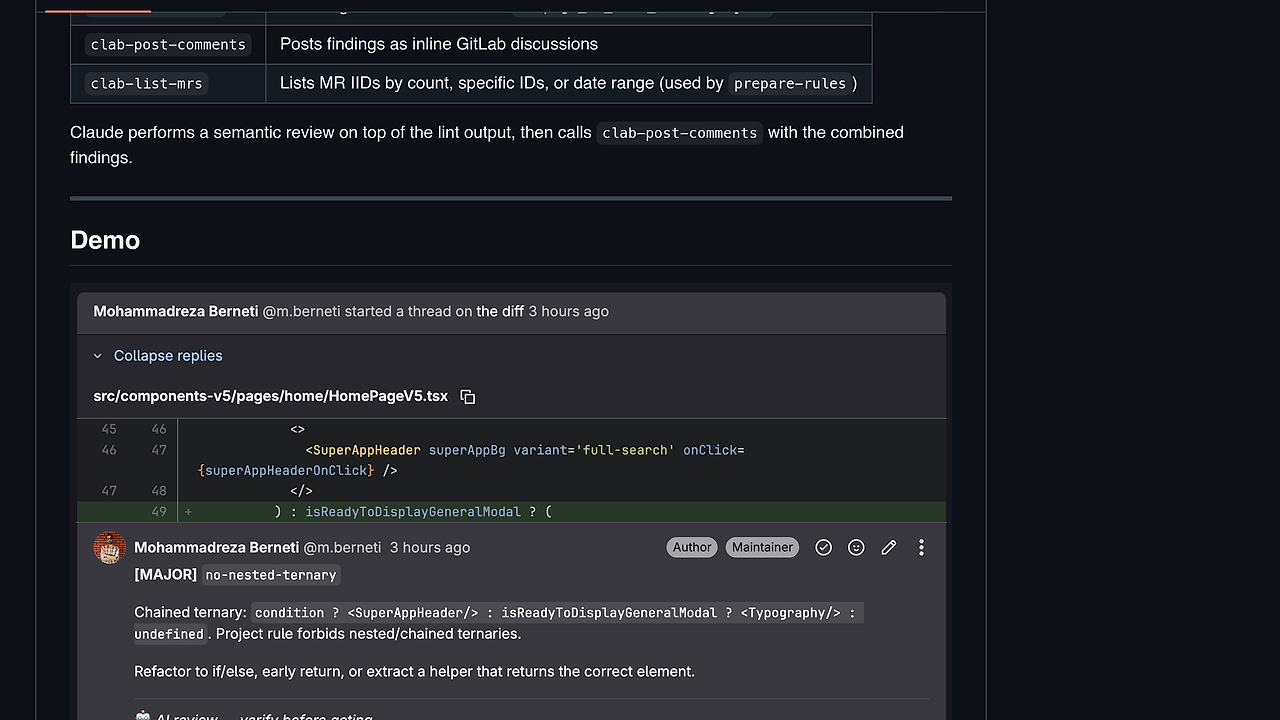The height and width of the screenshot is (720, 1280).
Task: Click 'Posts findings as inline GitLab discussions' text
Action: 439,44
